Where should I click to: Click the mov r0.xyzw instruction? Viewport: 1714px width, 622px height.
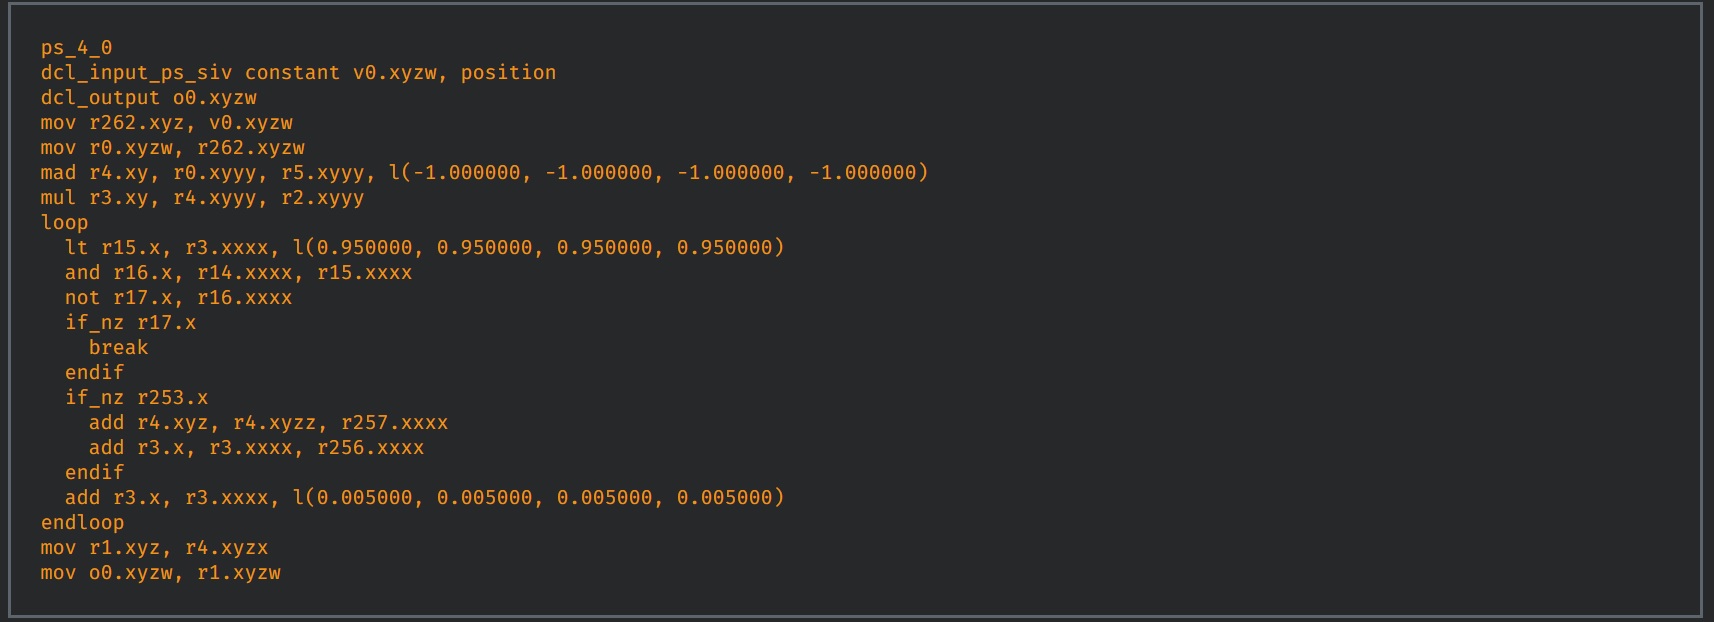[172, 148]
